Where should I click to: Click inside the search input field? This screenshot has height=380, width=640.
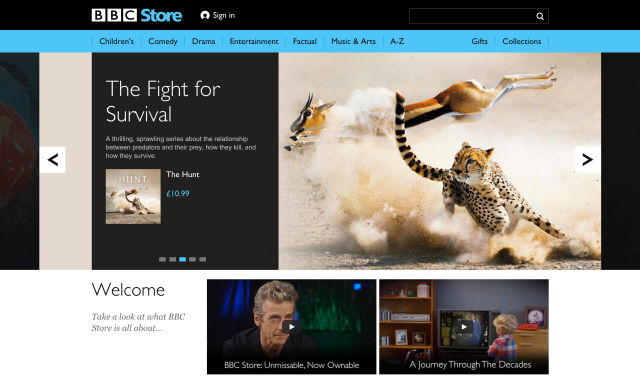(x=473, y=16)
